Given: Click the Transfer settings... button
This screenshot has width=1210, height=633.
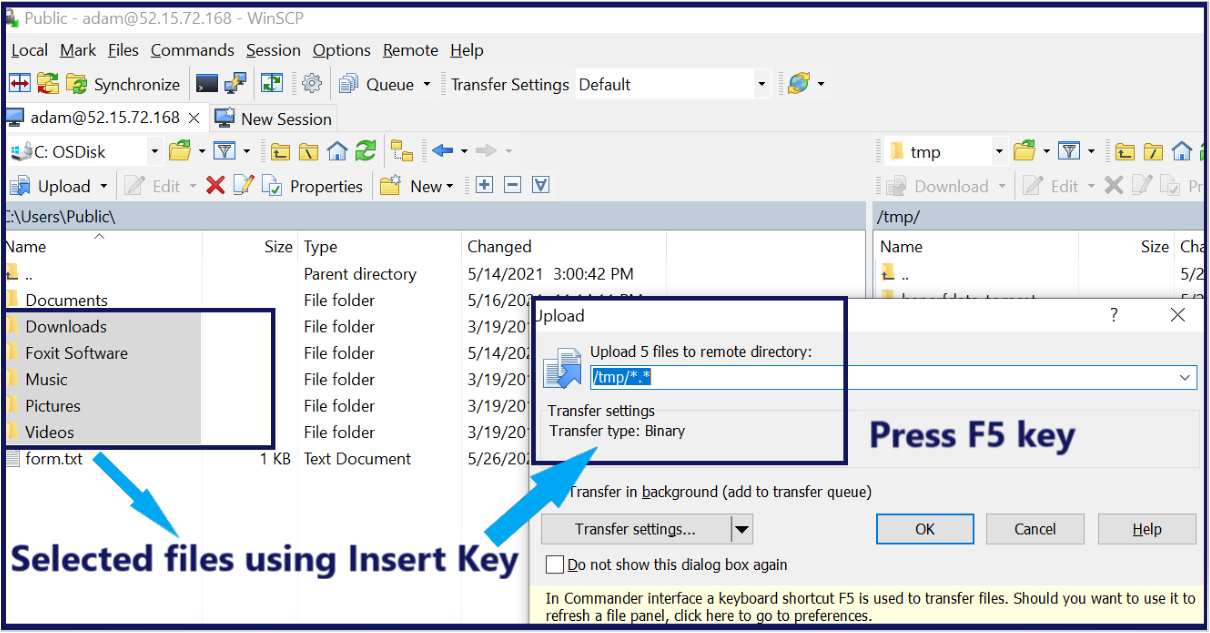Looking at the screenshot, I should click(635, 529).
